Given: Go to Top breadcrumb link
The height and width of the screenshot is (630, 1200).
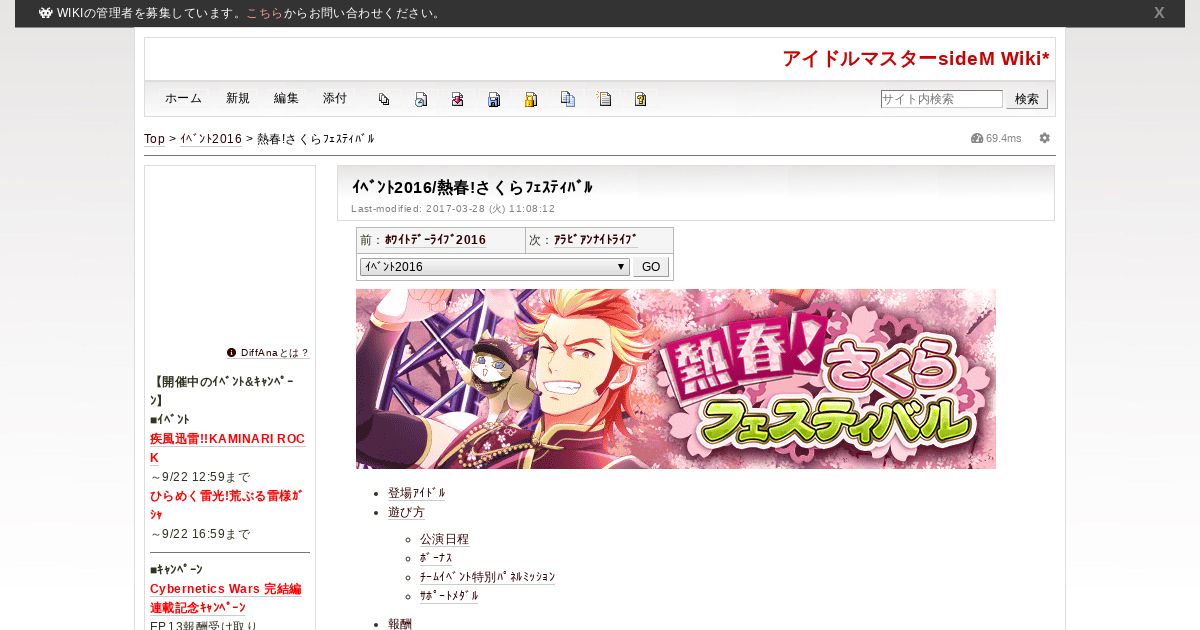Looking at the screenshot, I should tap(154, 138).
